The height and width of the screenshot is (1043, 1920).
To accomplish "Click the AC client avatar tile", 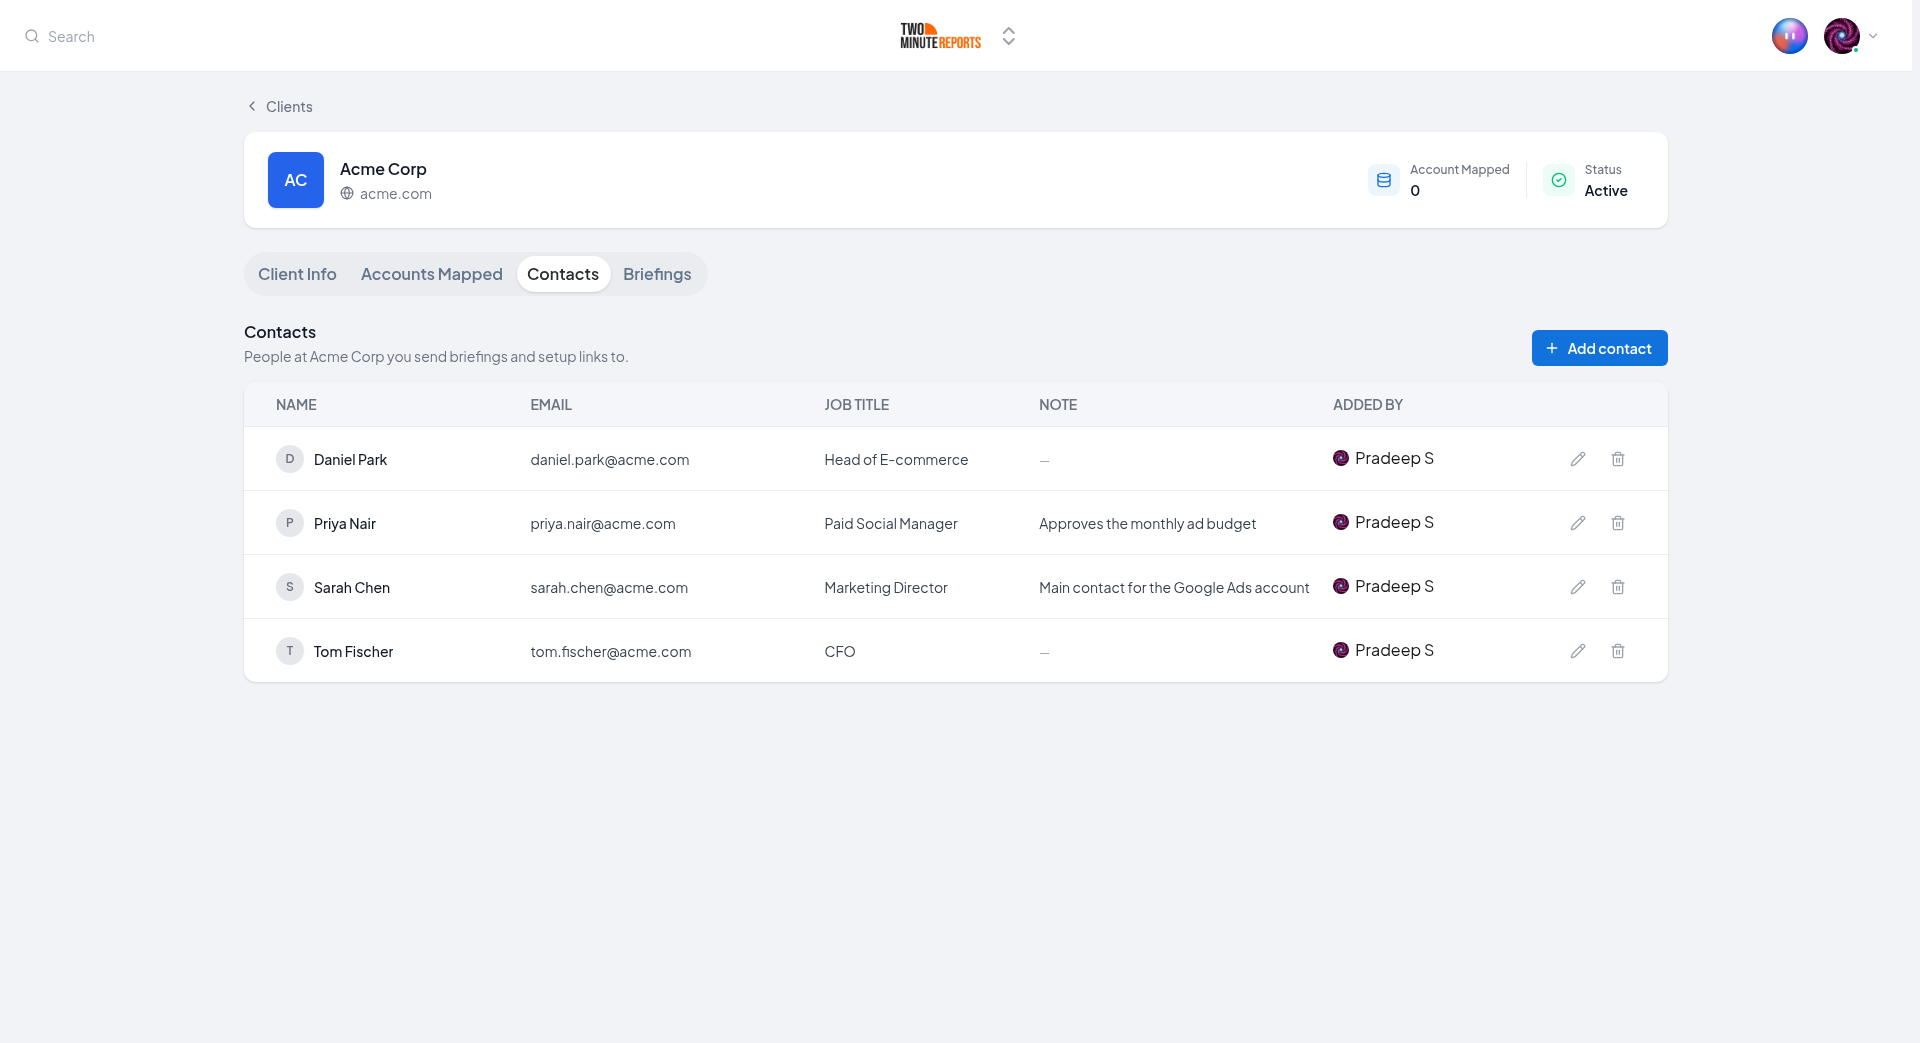I will pyautogui.click(x=296, y=180).
